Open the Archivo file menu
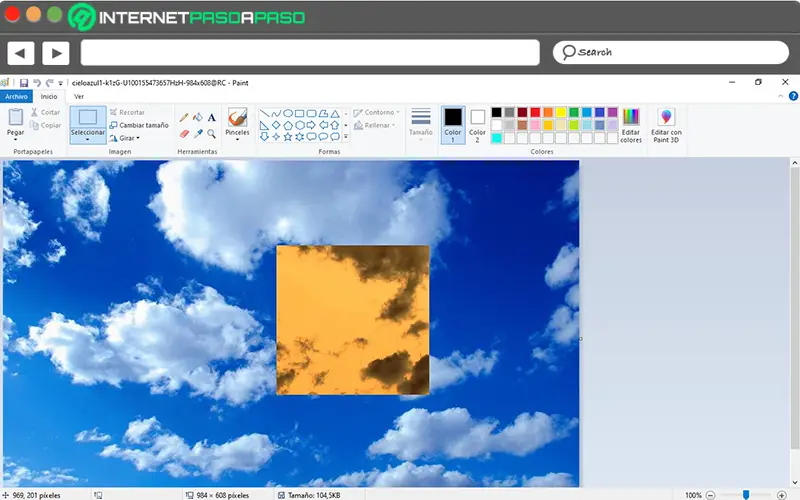 click(x=16, y=96)
